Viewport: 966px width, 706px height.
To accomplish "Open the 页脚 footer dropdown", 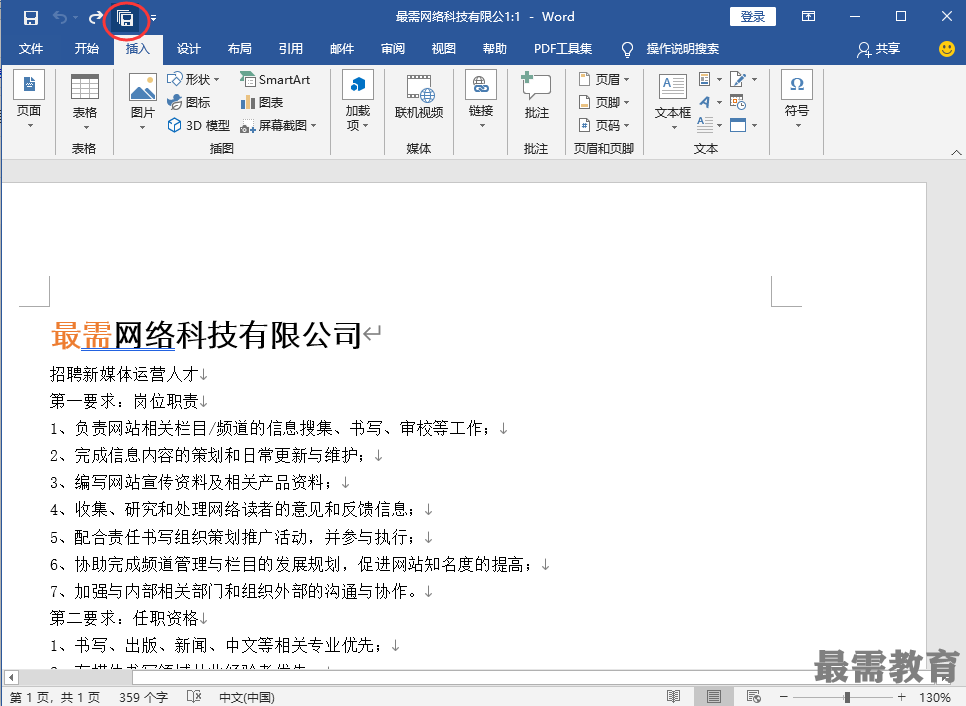I will click(x=604, y=102).
